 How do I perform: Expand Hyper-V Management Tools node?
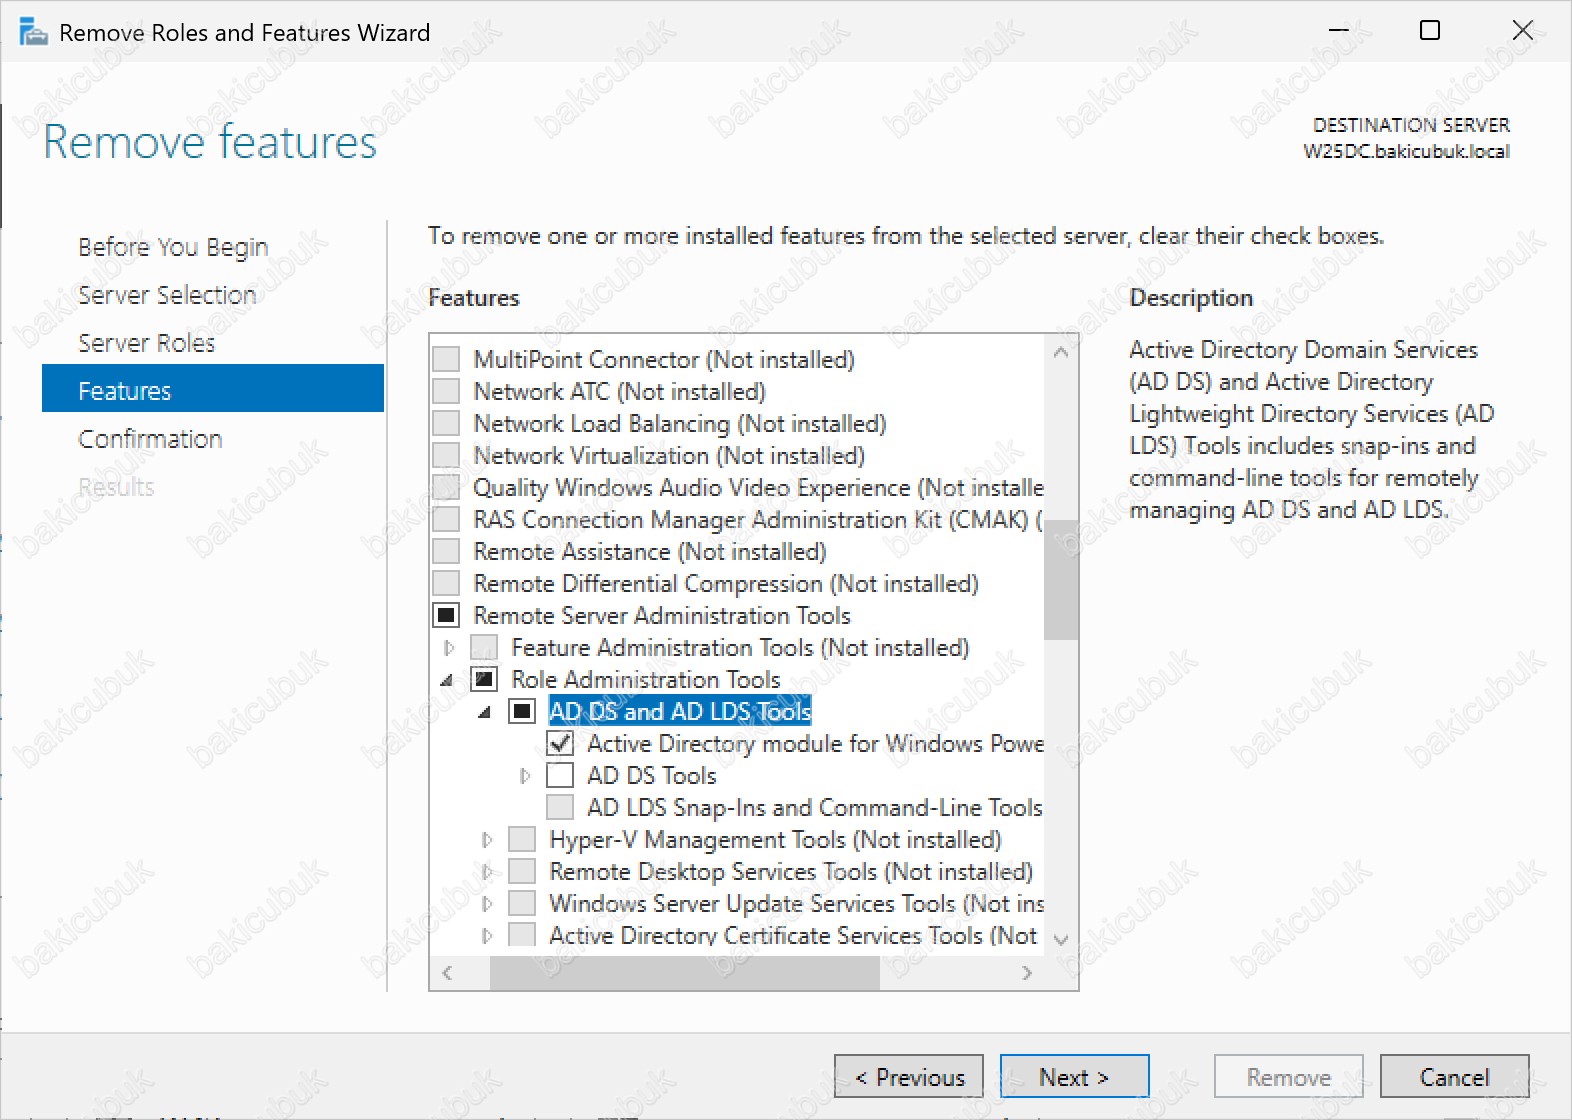(487, 840)
